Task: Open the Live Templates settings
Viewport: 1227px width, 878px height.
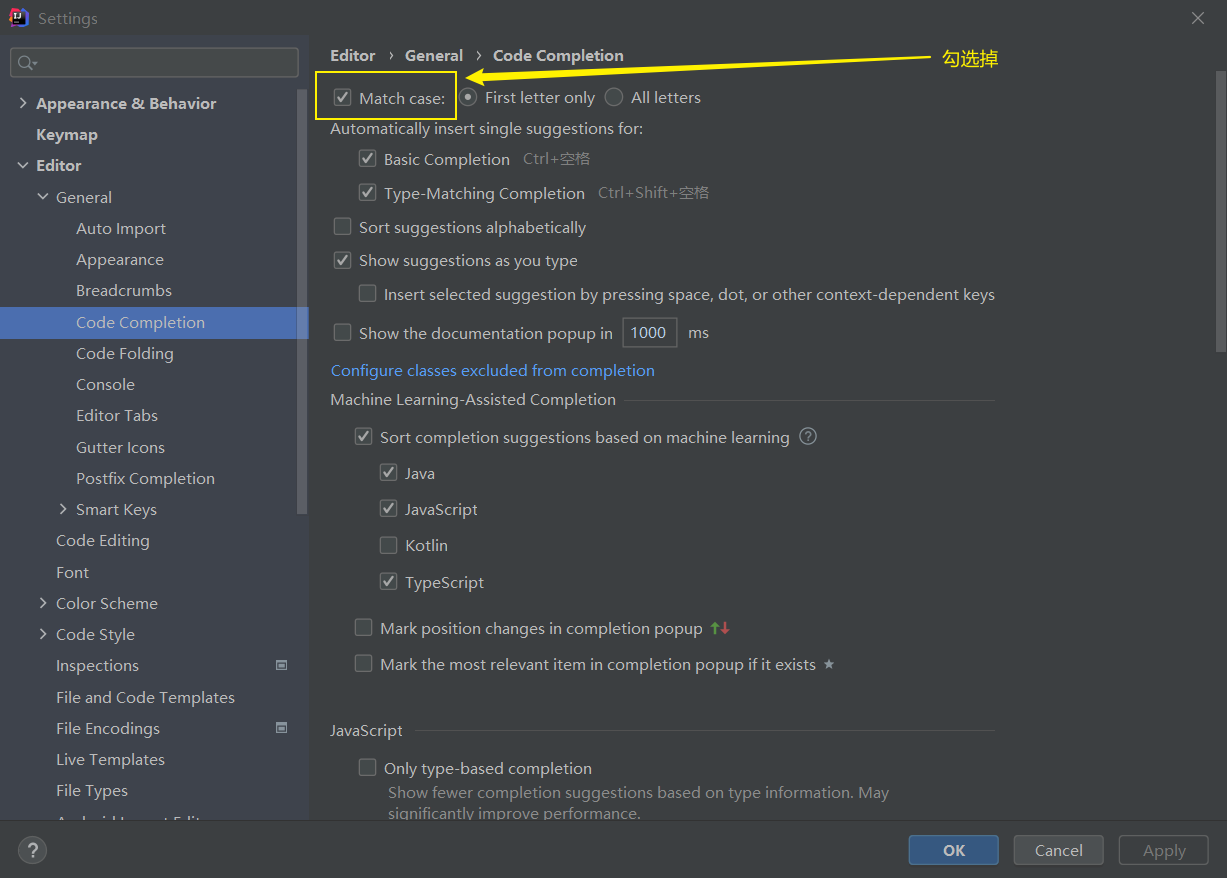Action: [110, 759]
